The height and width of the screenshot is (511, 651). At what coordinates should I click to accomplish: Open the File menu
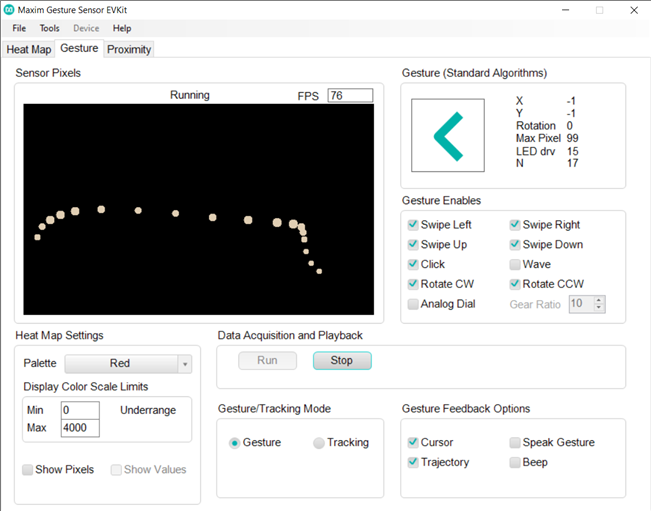[19, 28]
